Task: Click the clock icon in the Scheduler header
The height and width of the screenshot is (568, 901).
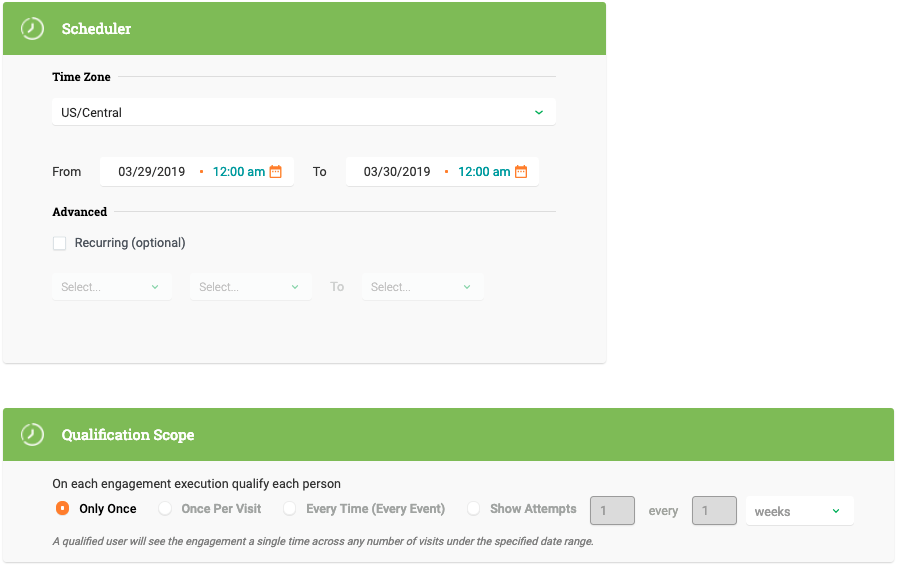Action: coord(32,29)
